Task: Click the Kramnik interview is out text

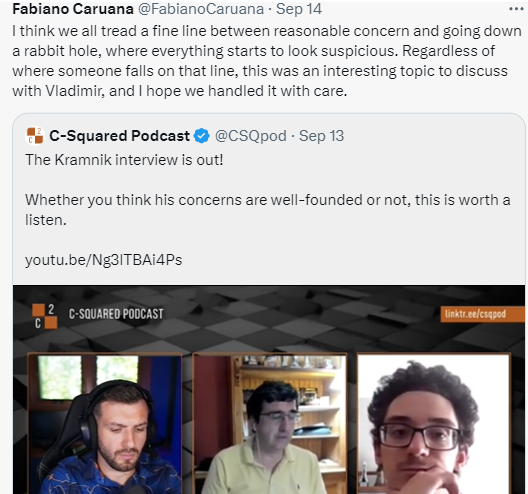Action: tap(124, 160)
